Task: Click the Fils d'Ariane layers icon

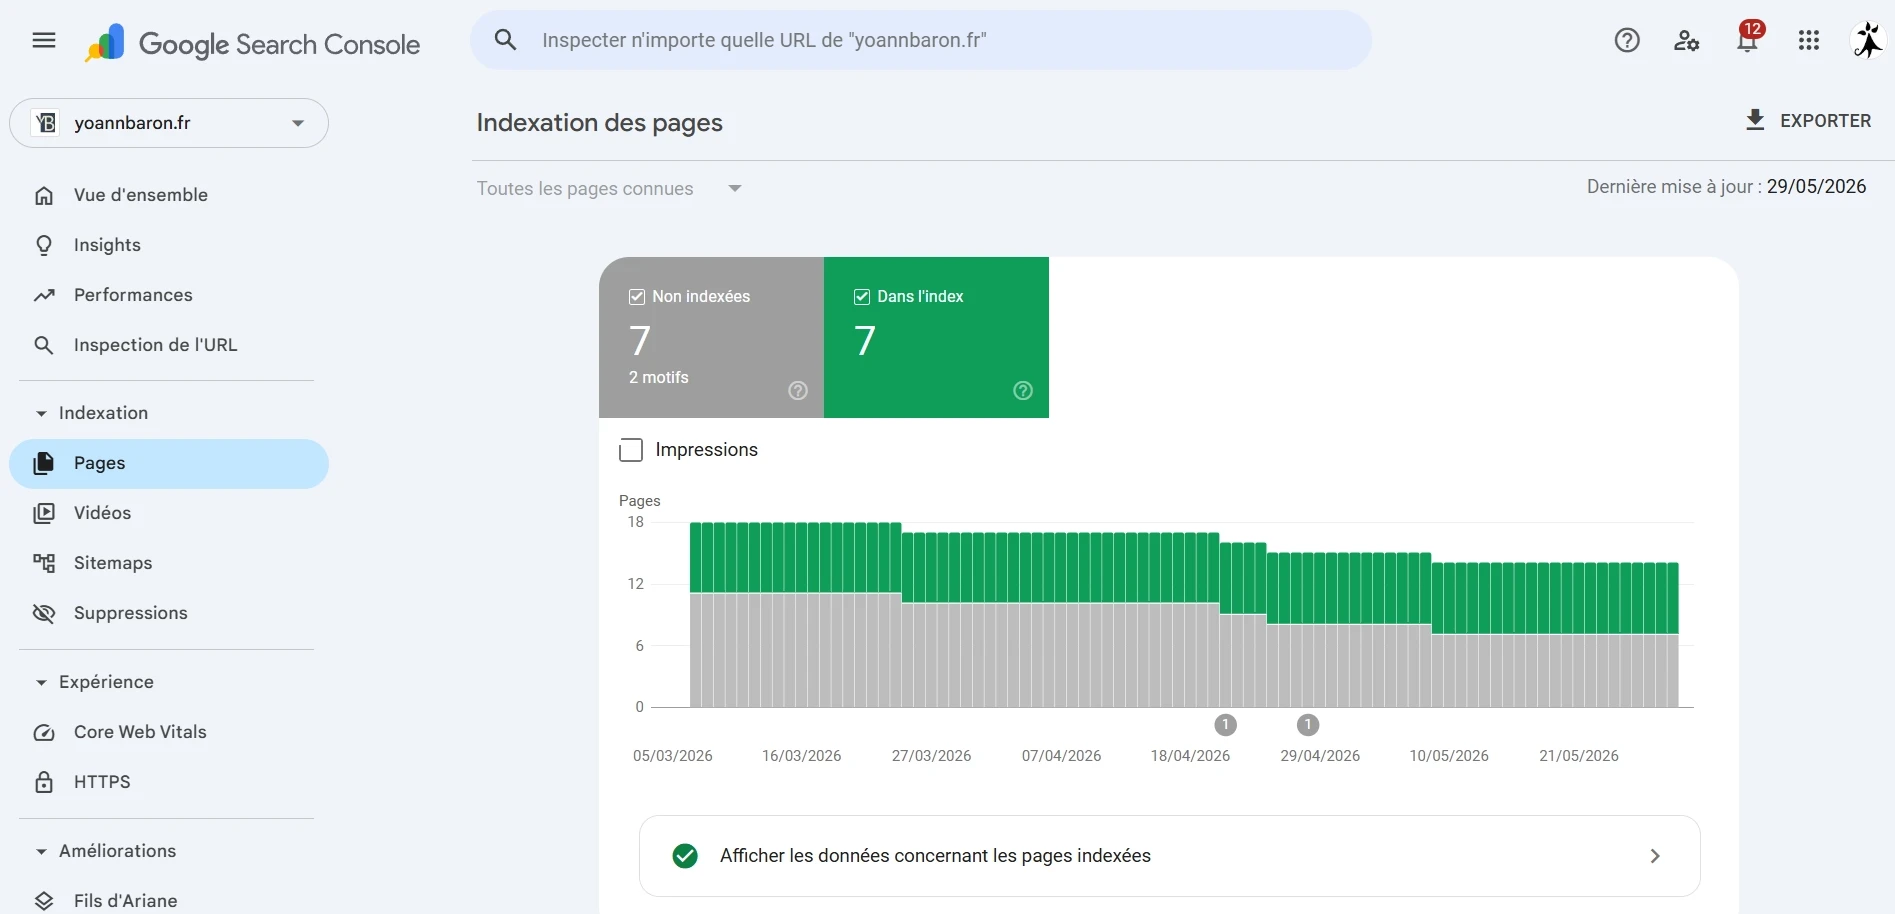Action: [44, 901]
